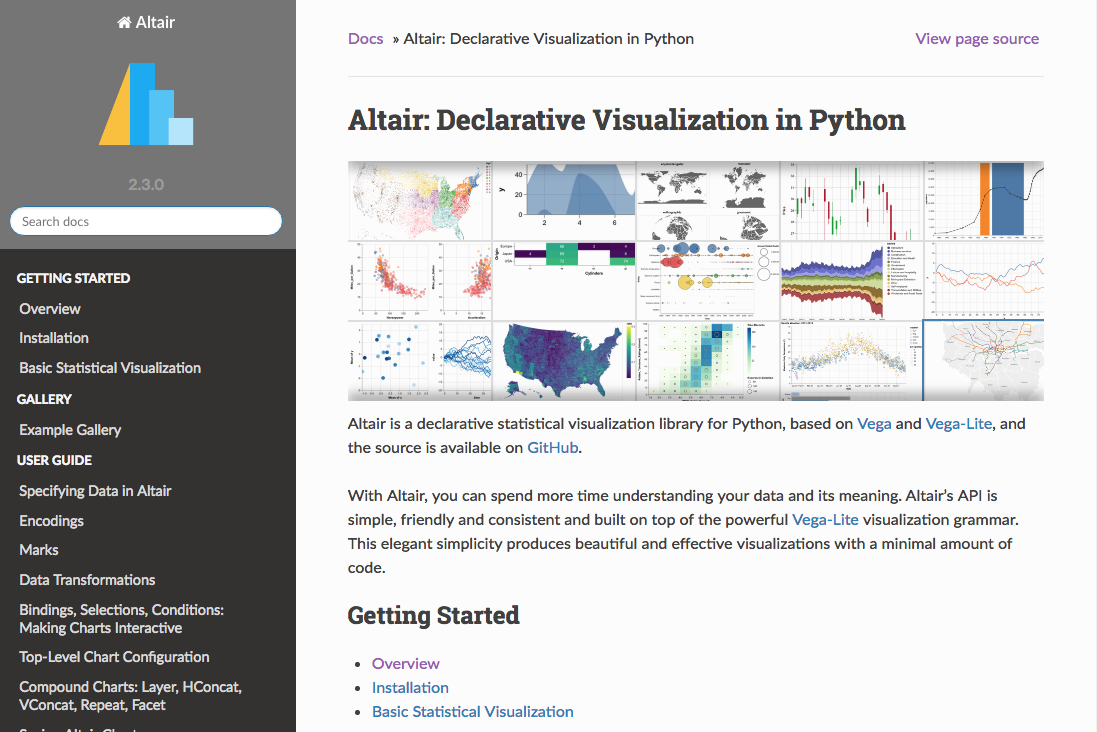
Task: Open Example Gallery in the sidebar
Action: pyautogui.click(x=70, y=430)
